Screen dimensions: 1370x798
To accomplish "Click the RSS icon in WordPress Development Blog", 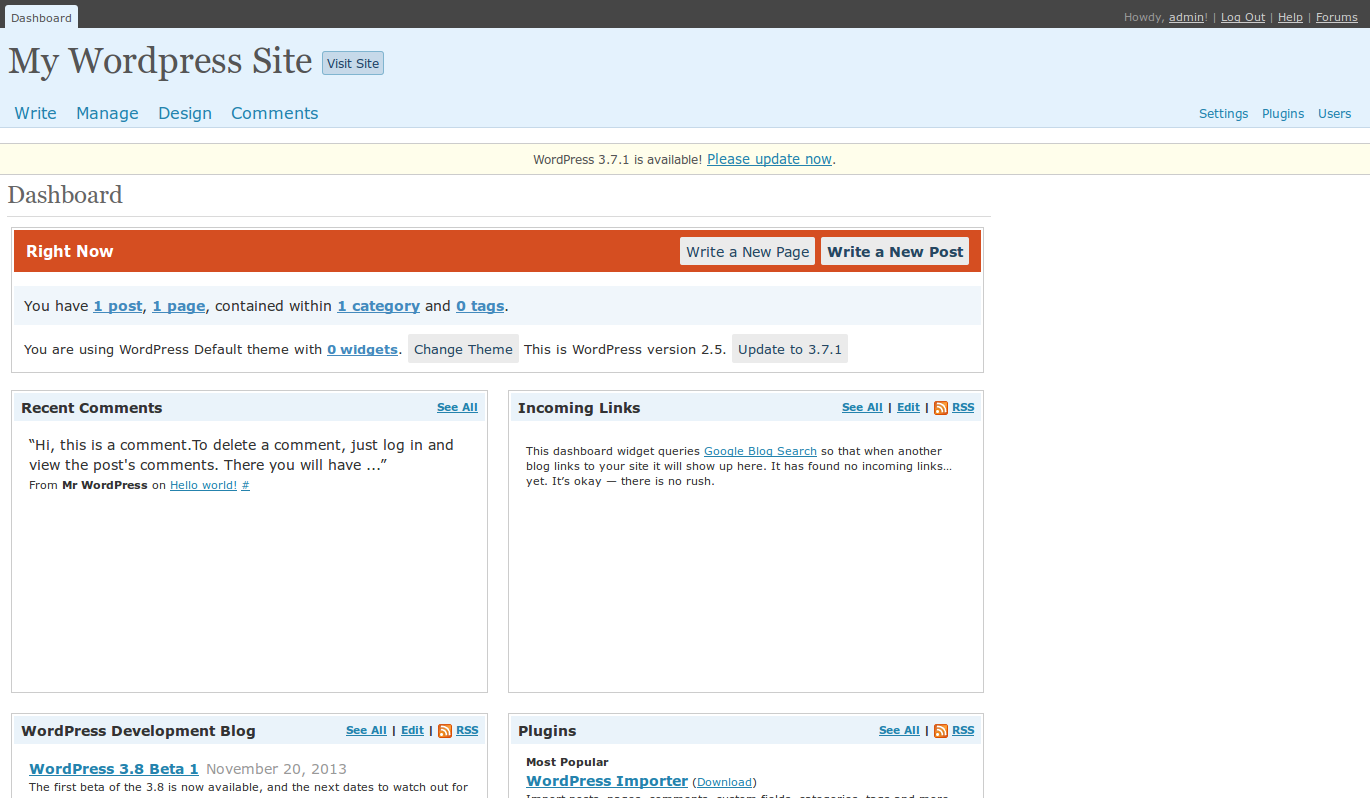I will click(445, 731).
